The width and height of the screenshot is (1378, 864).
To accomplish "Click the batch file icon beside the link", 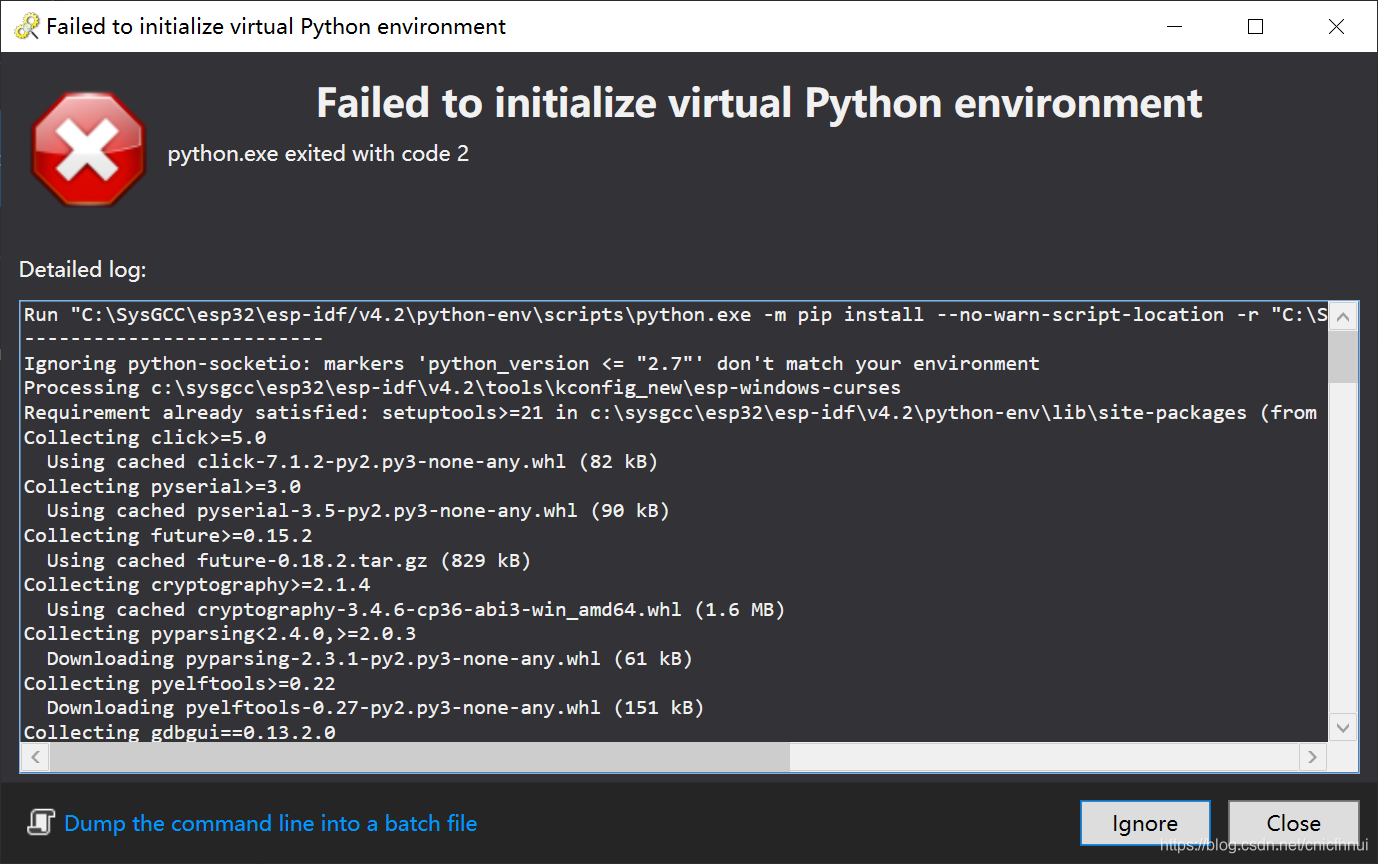I will pyautogui.click(x=40, y=822).
